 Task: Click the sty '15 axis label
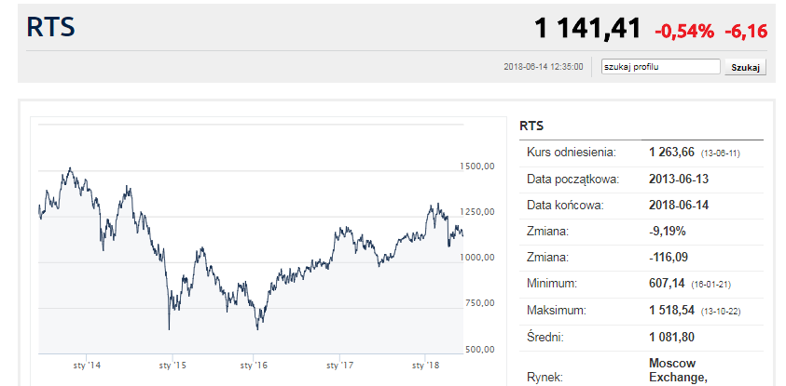(x=171, y=366)
